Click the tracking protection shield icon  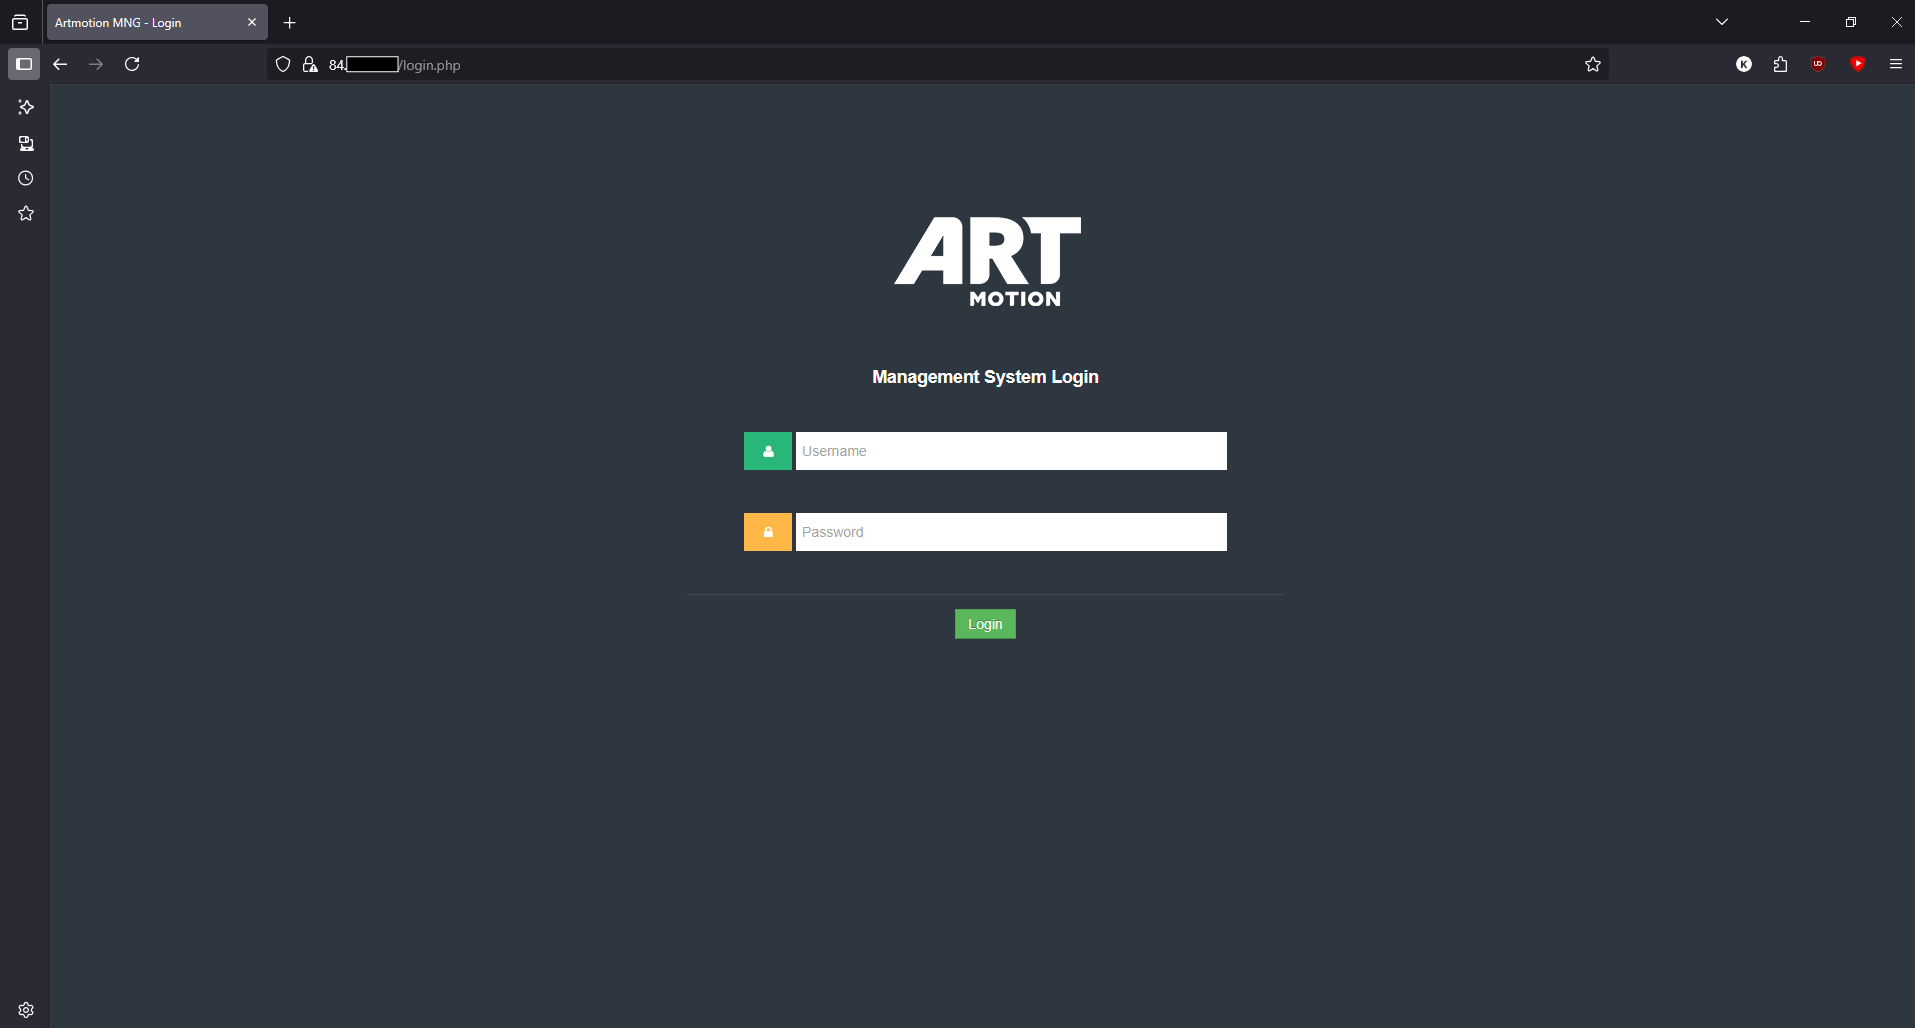(283, 65)
